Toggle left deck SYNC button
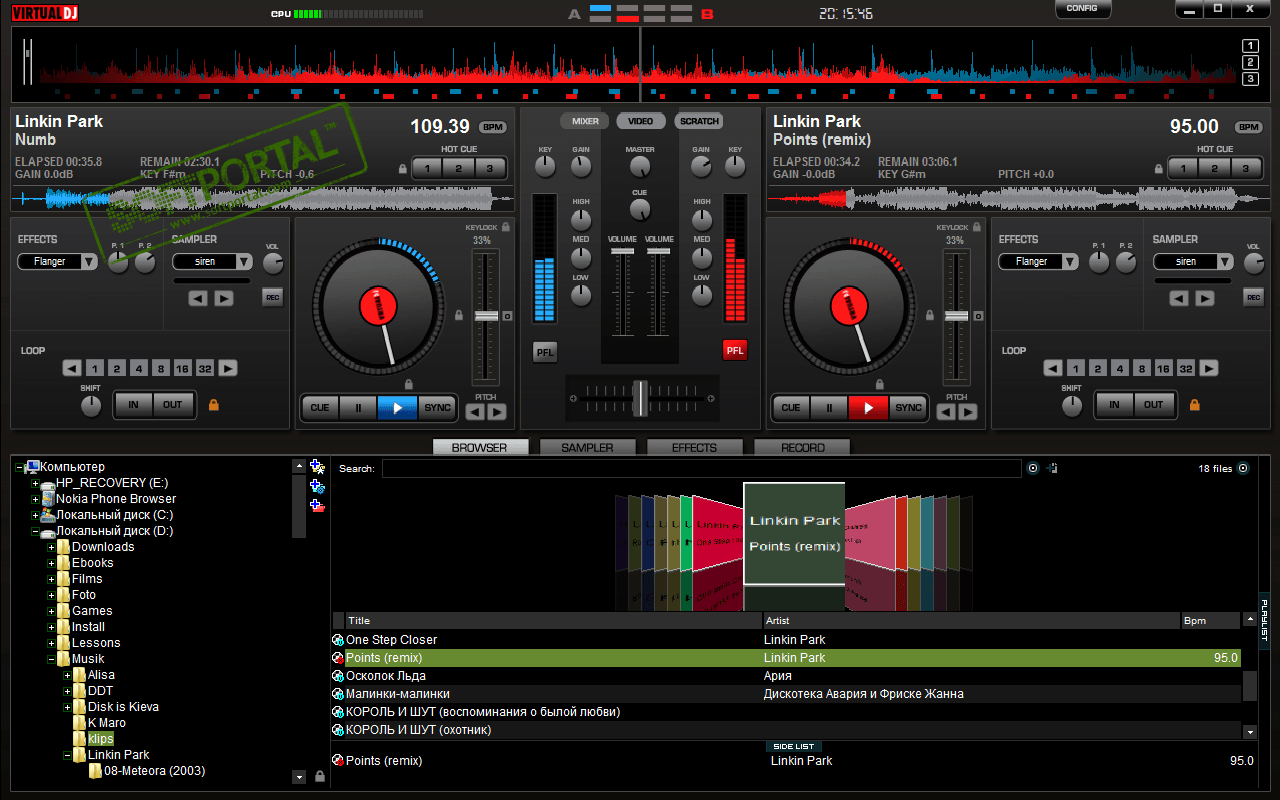1280x800 pixels. 437,407
